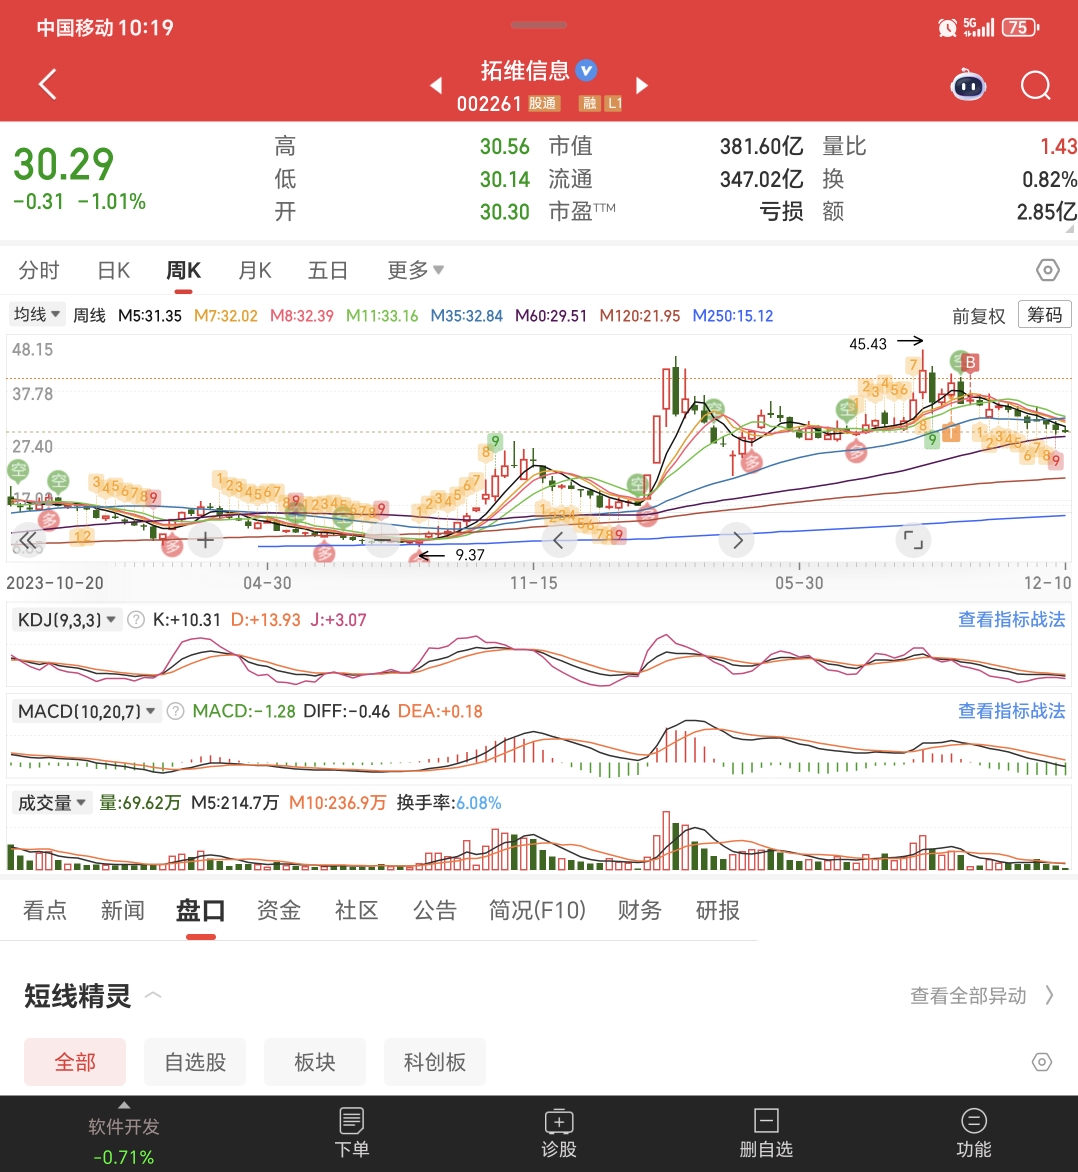The image size is (1078, 1172).
Task: Tap the 诊股 diagnosis icon
Action: click(558, 1120)
